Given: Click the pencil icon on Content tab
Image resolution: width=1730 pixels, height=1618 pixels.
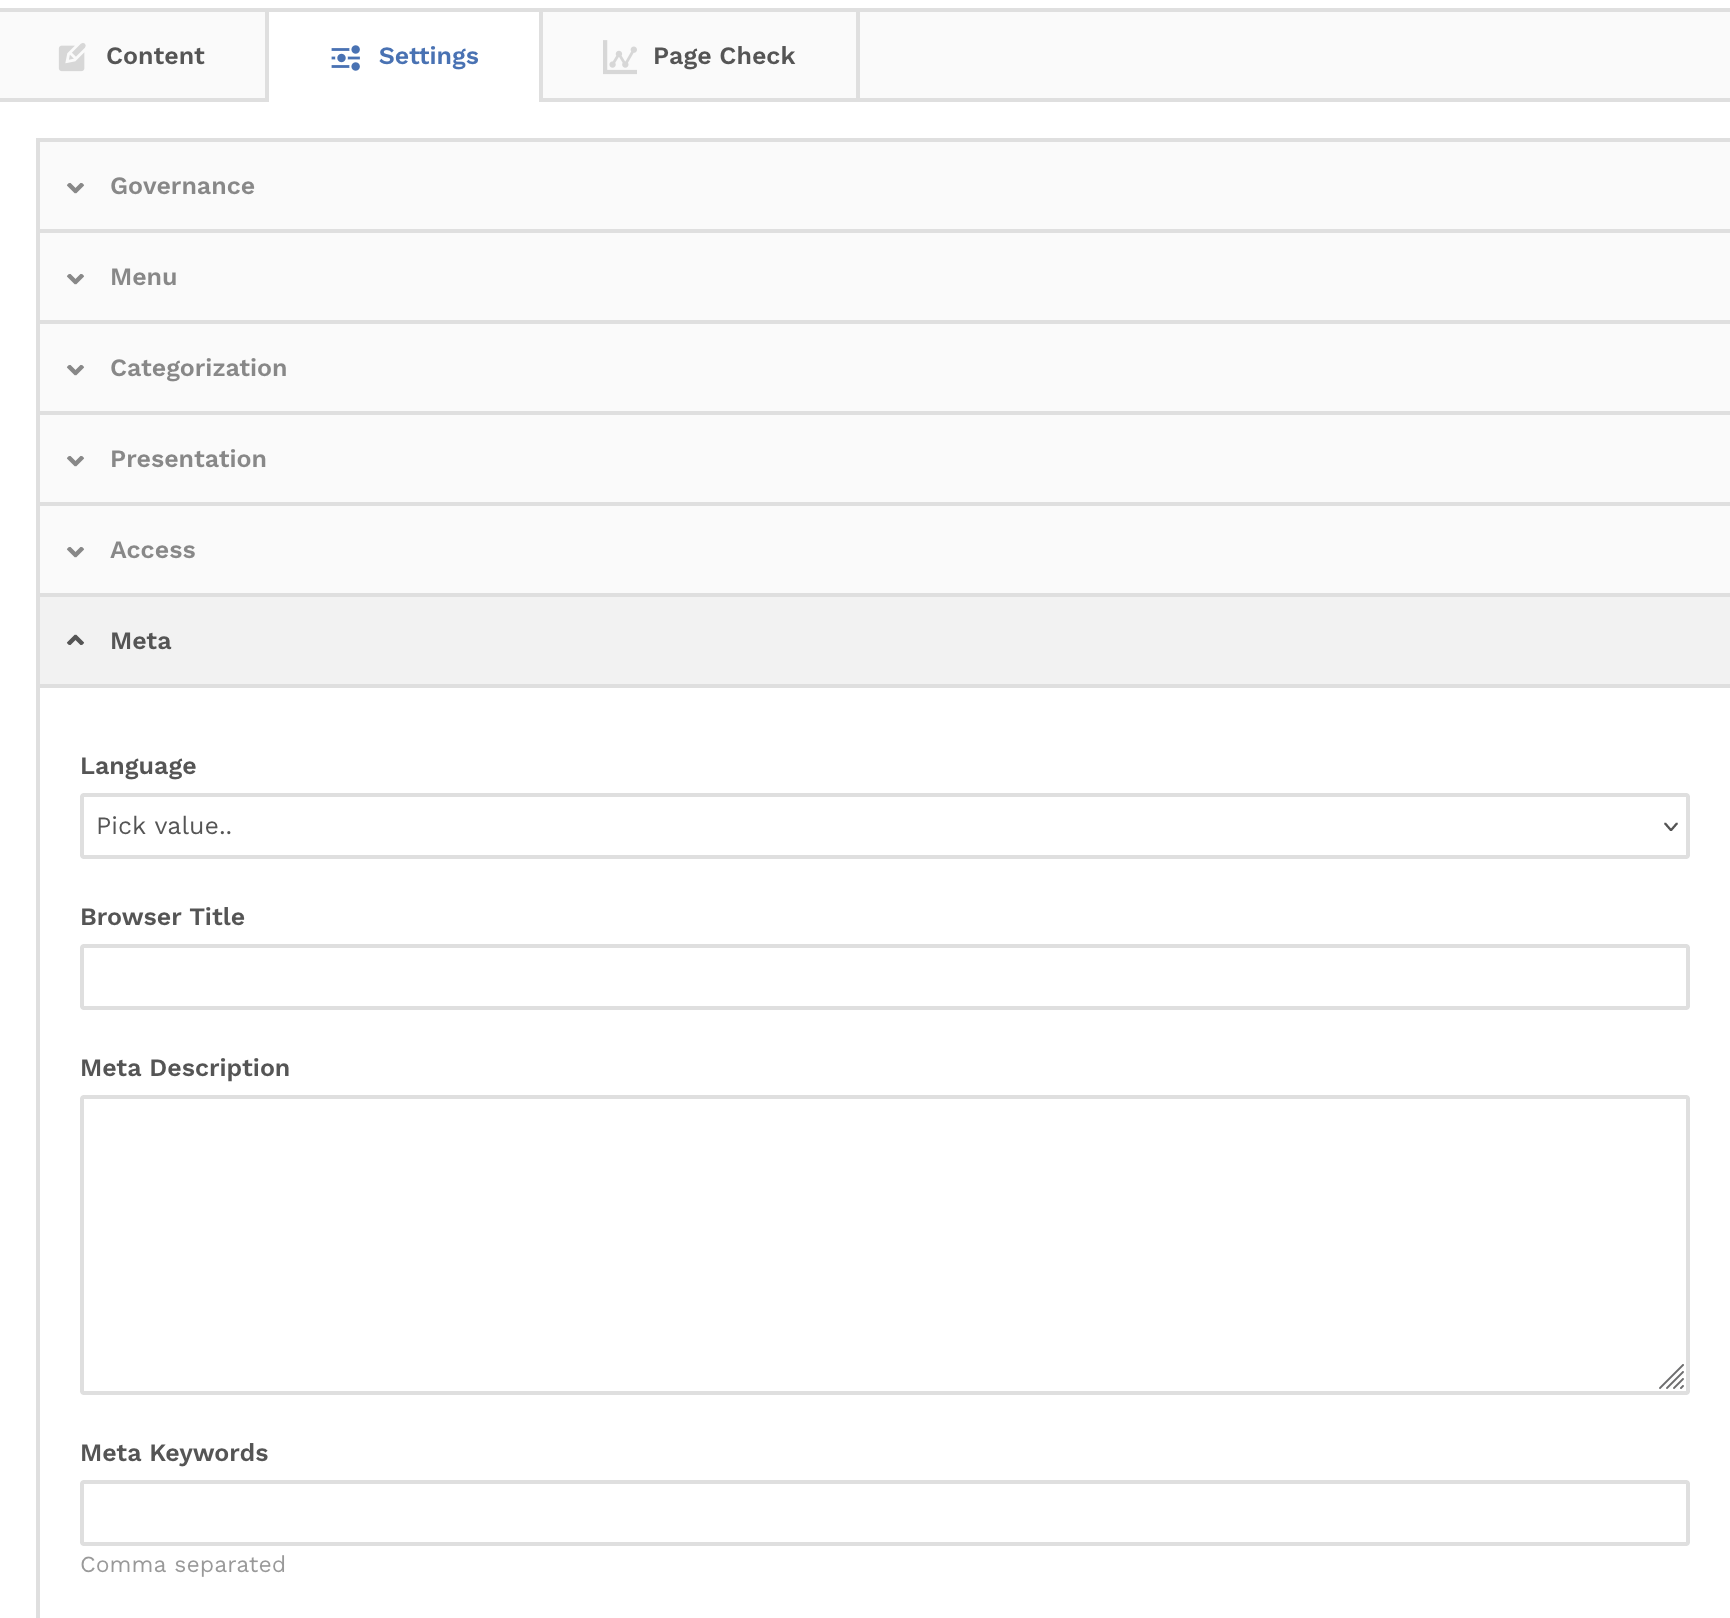Looking at the screenshot, I should pos(72,57).
